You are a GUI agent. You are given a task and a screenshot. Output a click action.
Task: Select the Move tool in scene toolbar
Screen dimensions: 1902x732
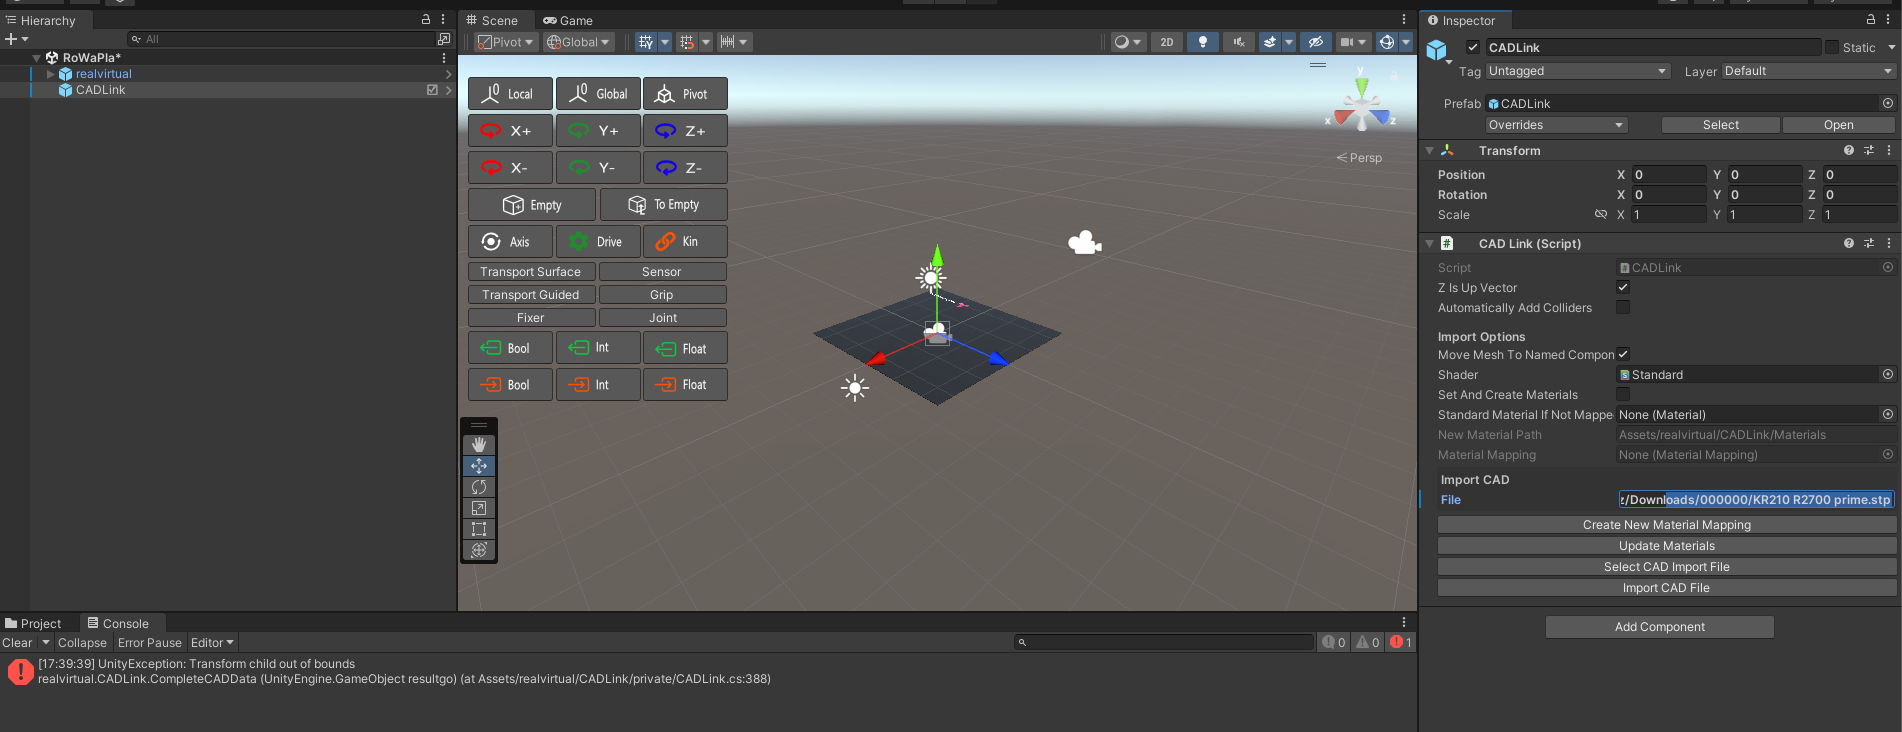[479, 466]
